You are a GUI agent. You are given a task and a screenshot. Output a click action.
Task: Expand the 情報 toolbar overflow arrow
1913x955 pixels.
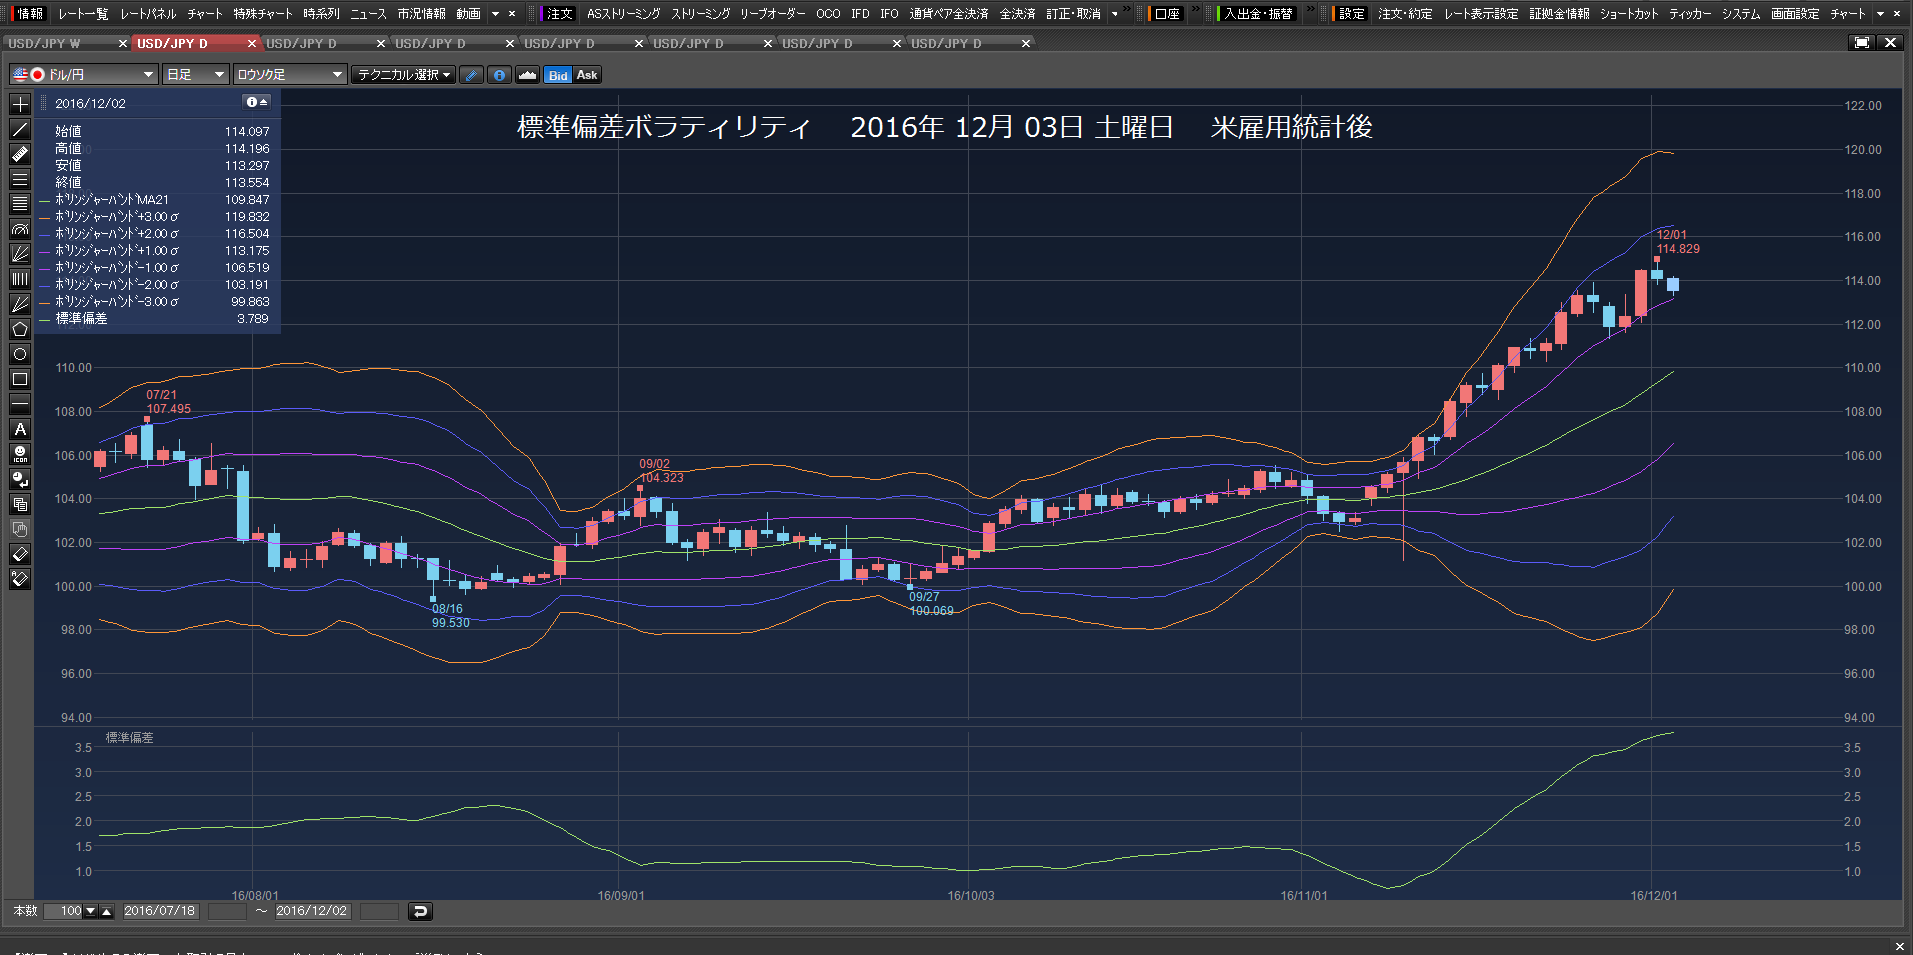(495, 14)
